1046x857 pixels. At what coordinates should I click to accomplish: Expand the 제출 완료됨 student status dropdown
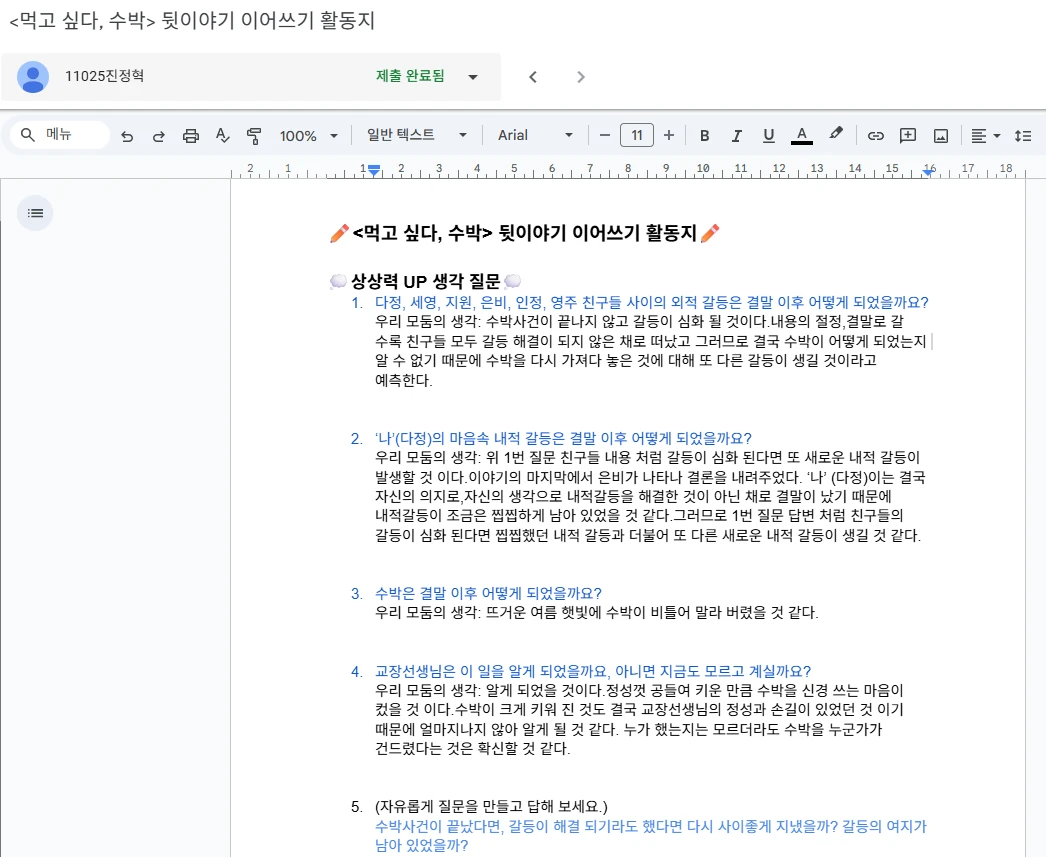pos(473,77)
